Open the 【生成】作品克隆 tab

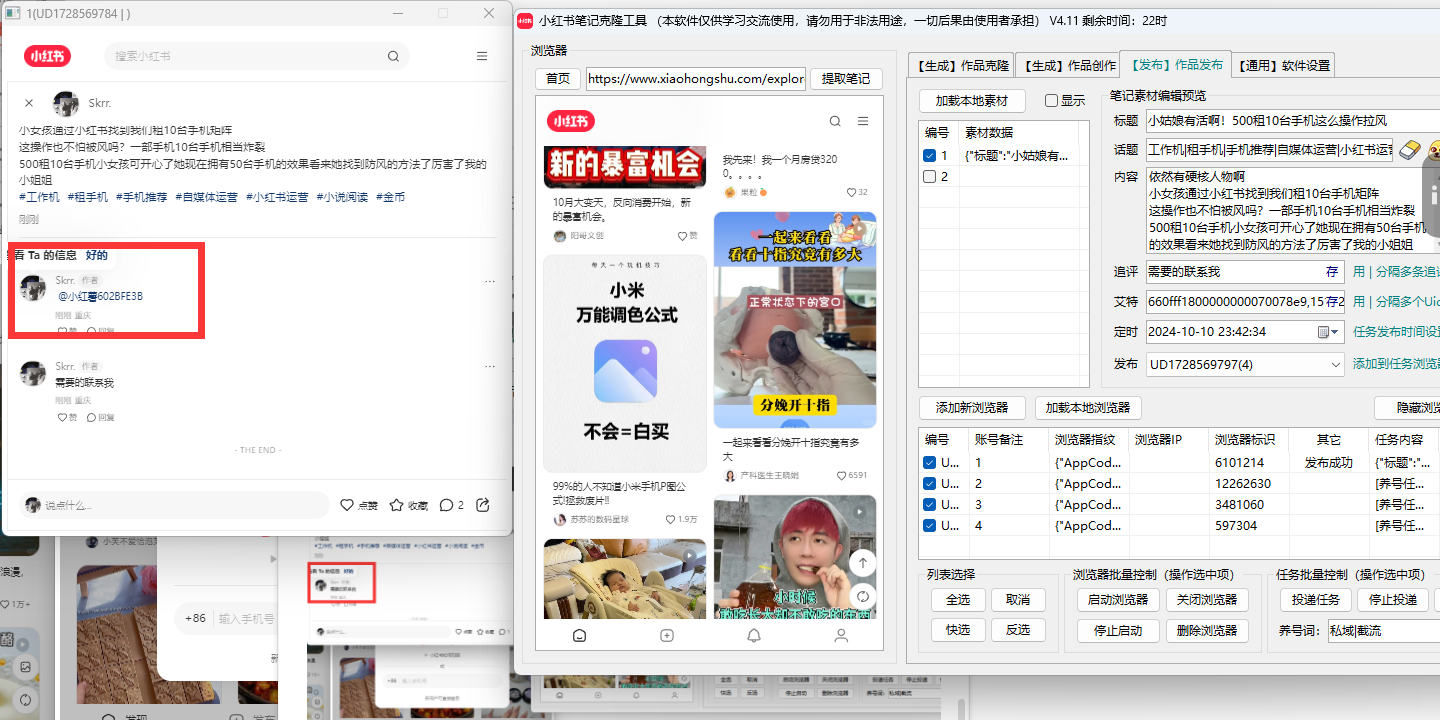pos(961,63)
